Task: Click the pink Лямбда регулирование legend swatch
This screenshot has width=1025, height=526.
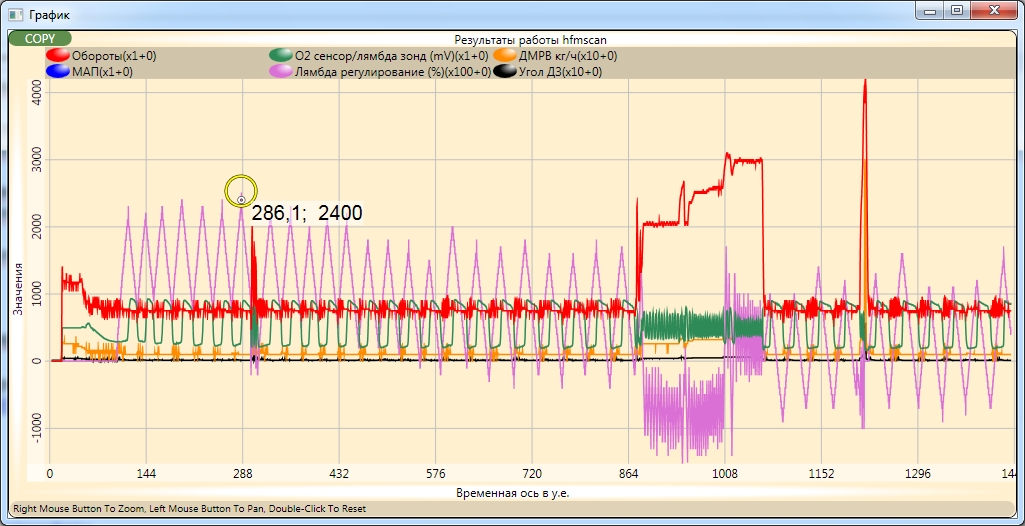Action: point(280,72)
